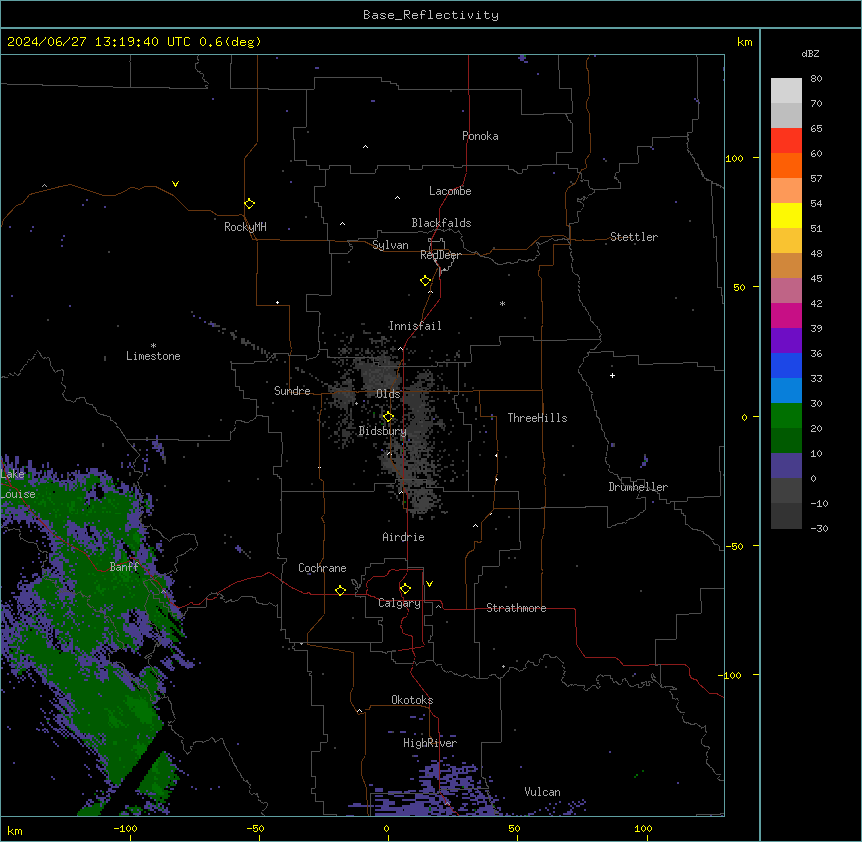Click the Olds town label
The width and height of the screenshot is (862, 842).
pyautogui.click(x=388, y=394)
